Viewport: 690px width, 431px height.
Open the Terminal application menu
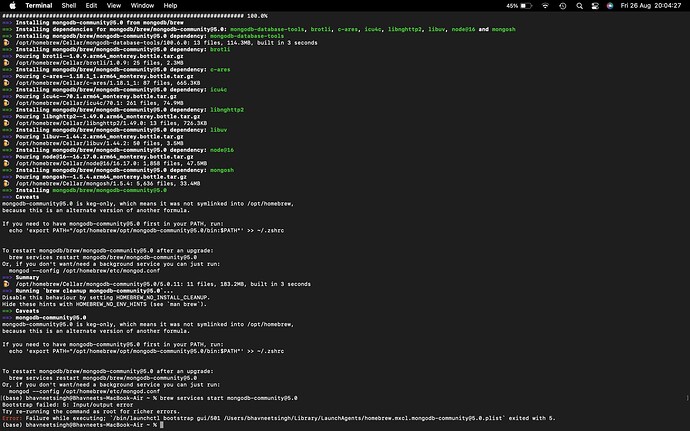tap(39, 5)
